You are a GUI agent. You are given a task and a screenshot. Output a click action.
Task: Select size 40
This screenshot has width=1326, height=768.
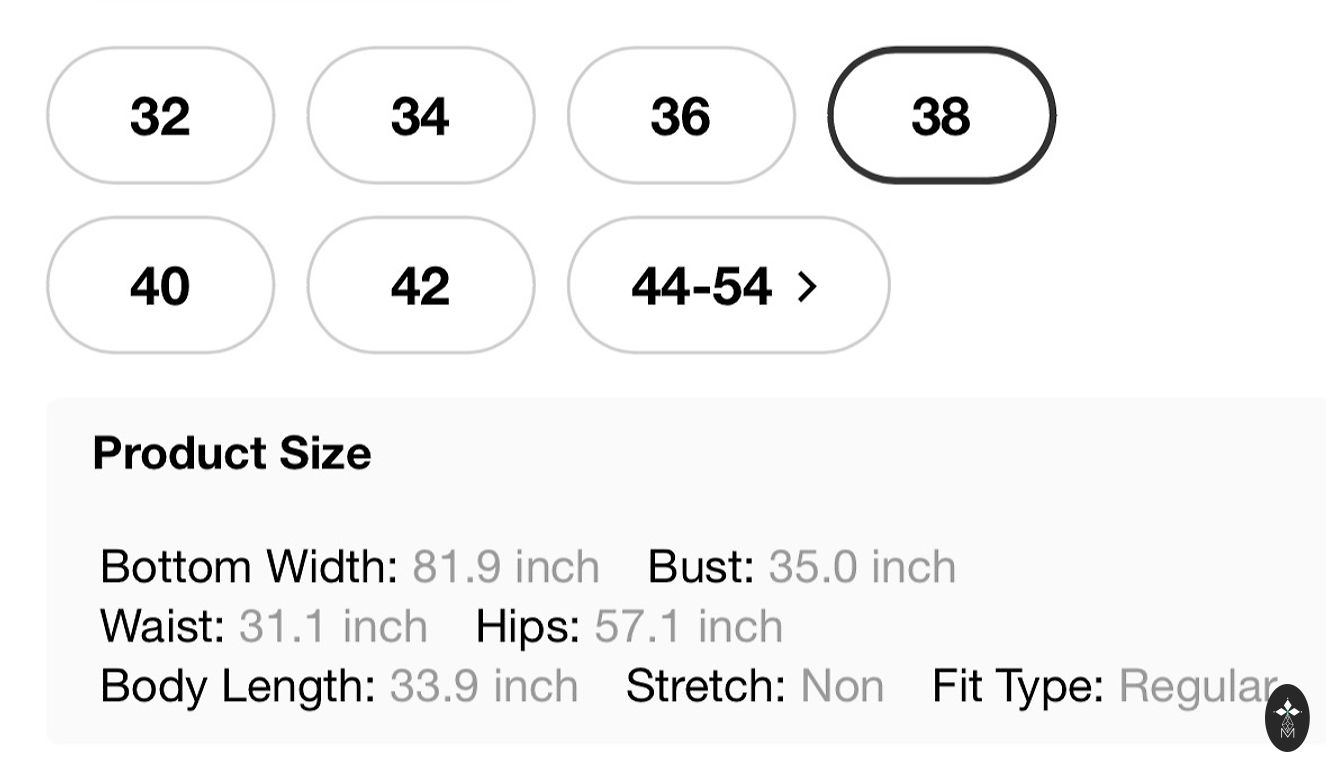[x=160, y=286]
